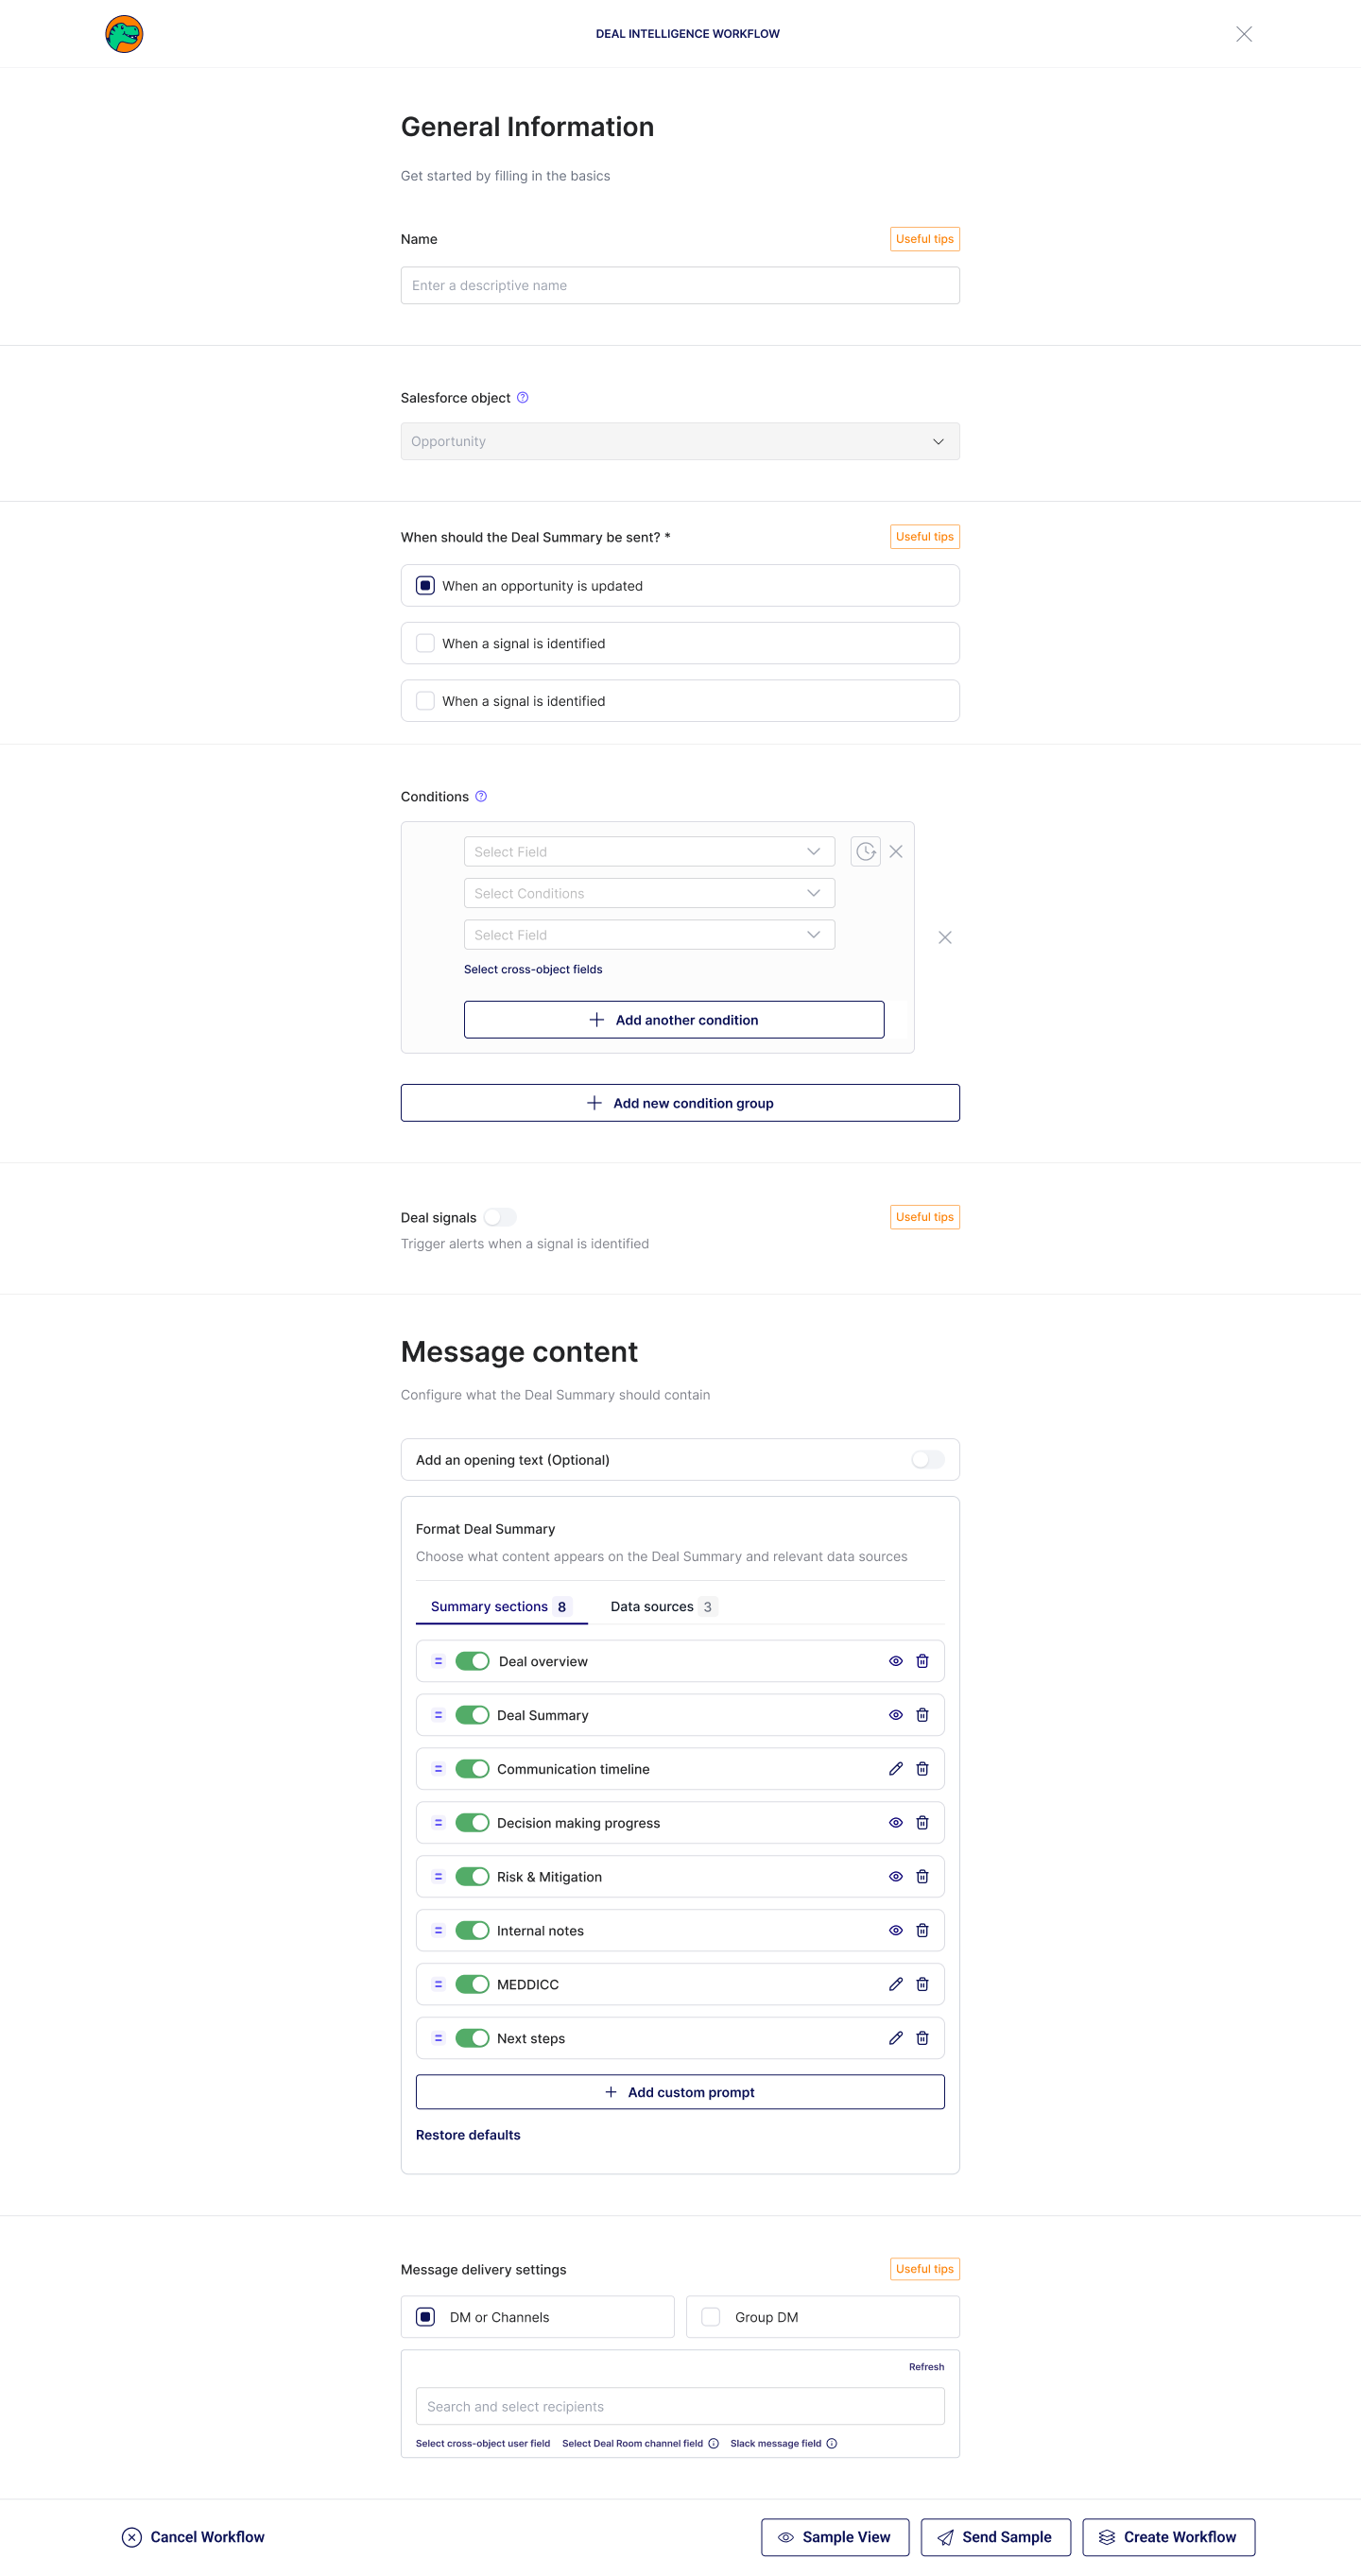Click the Search and select recipients field
Screen dimensions: 1361x2576
(680, 2407)
